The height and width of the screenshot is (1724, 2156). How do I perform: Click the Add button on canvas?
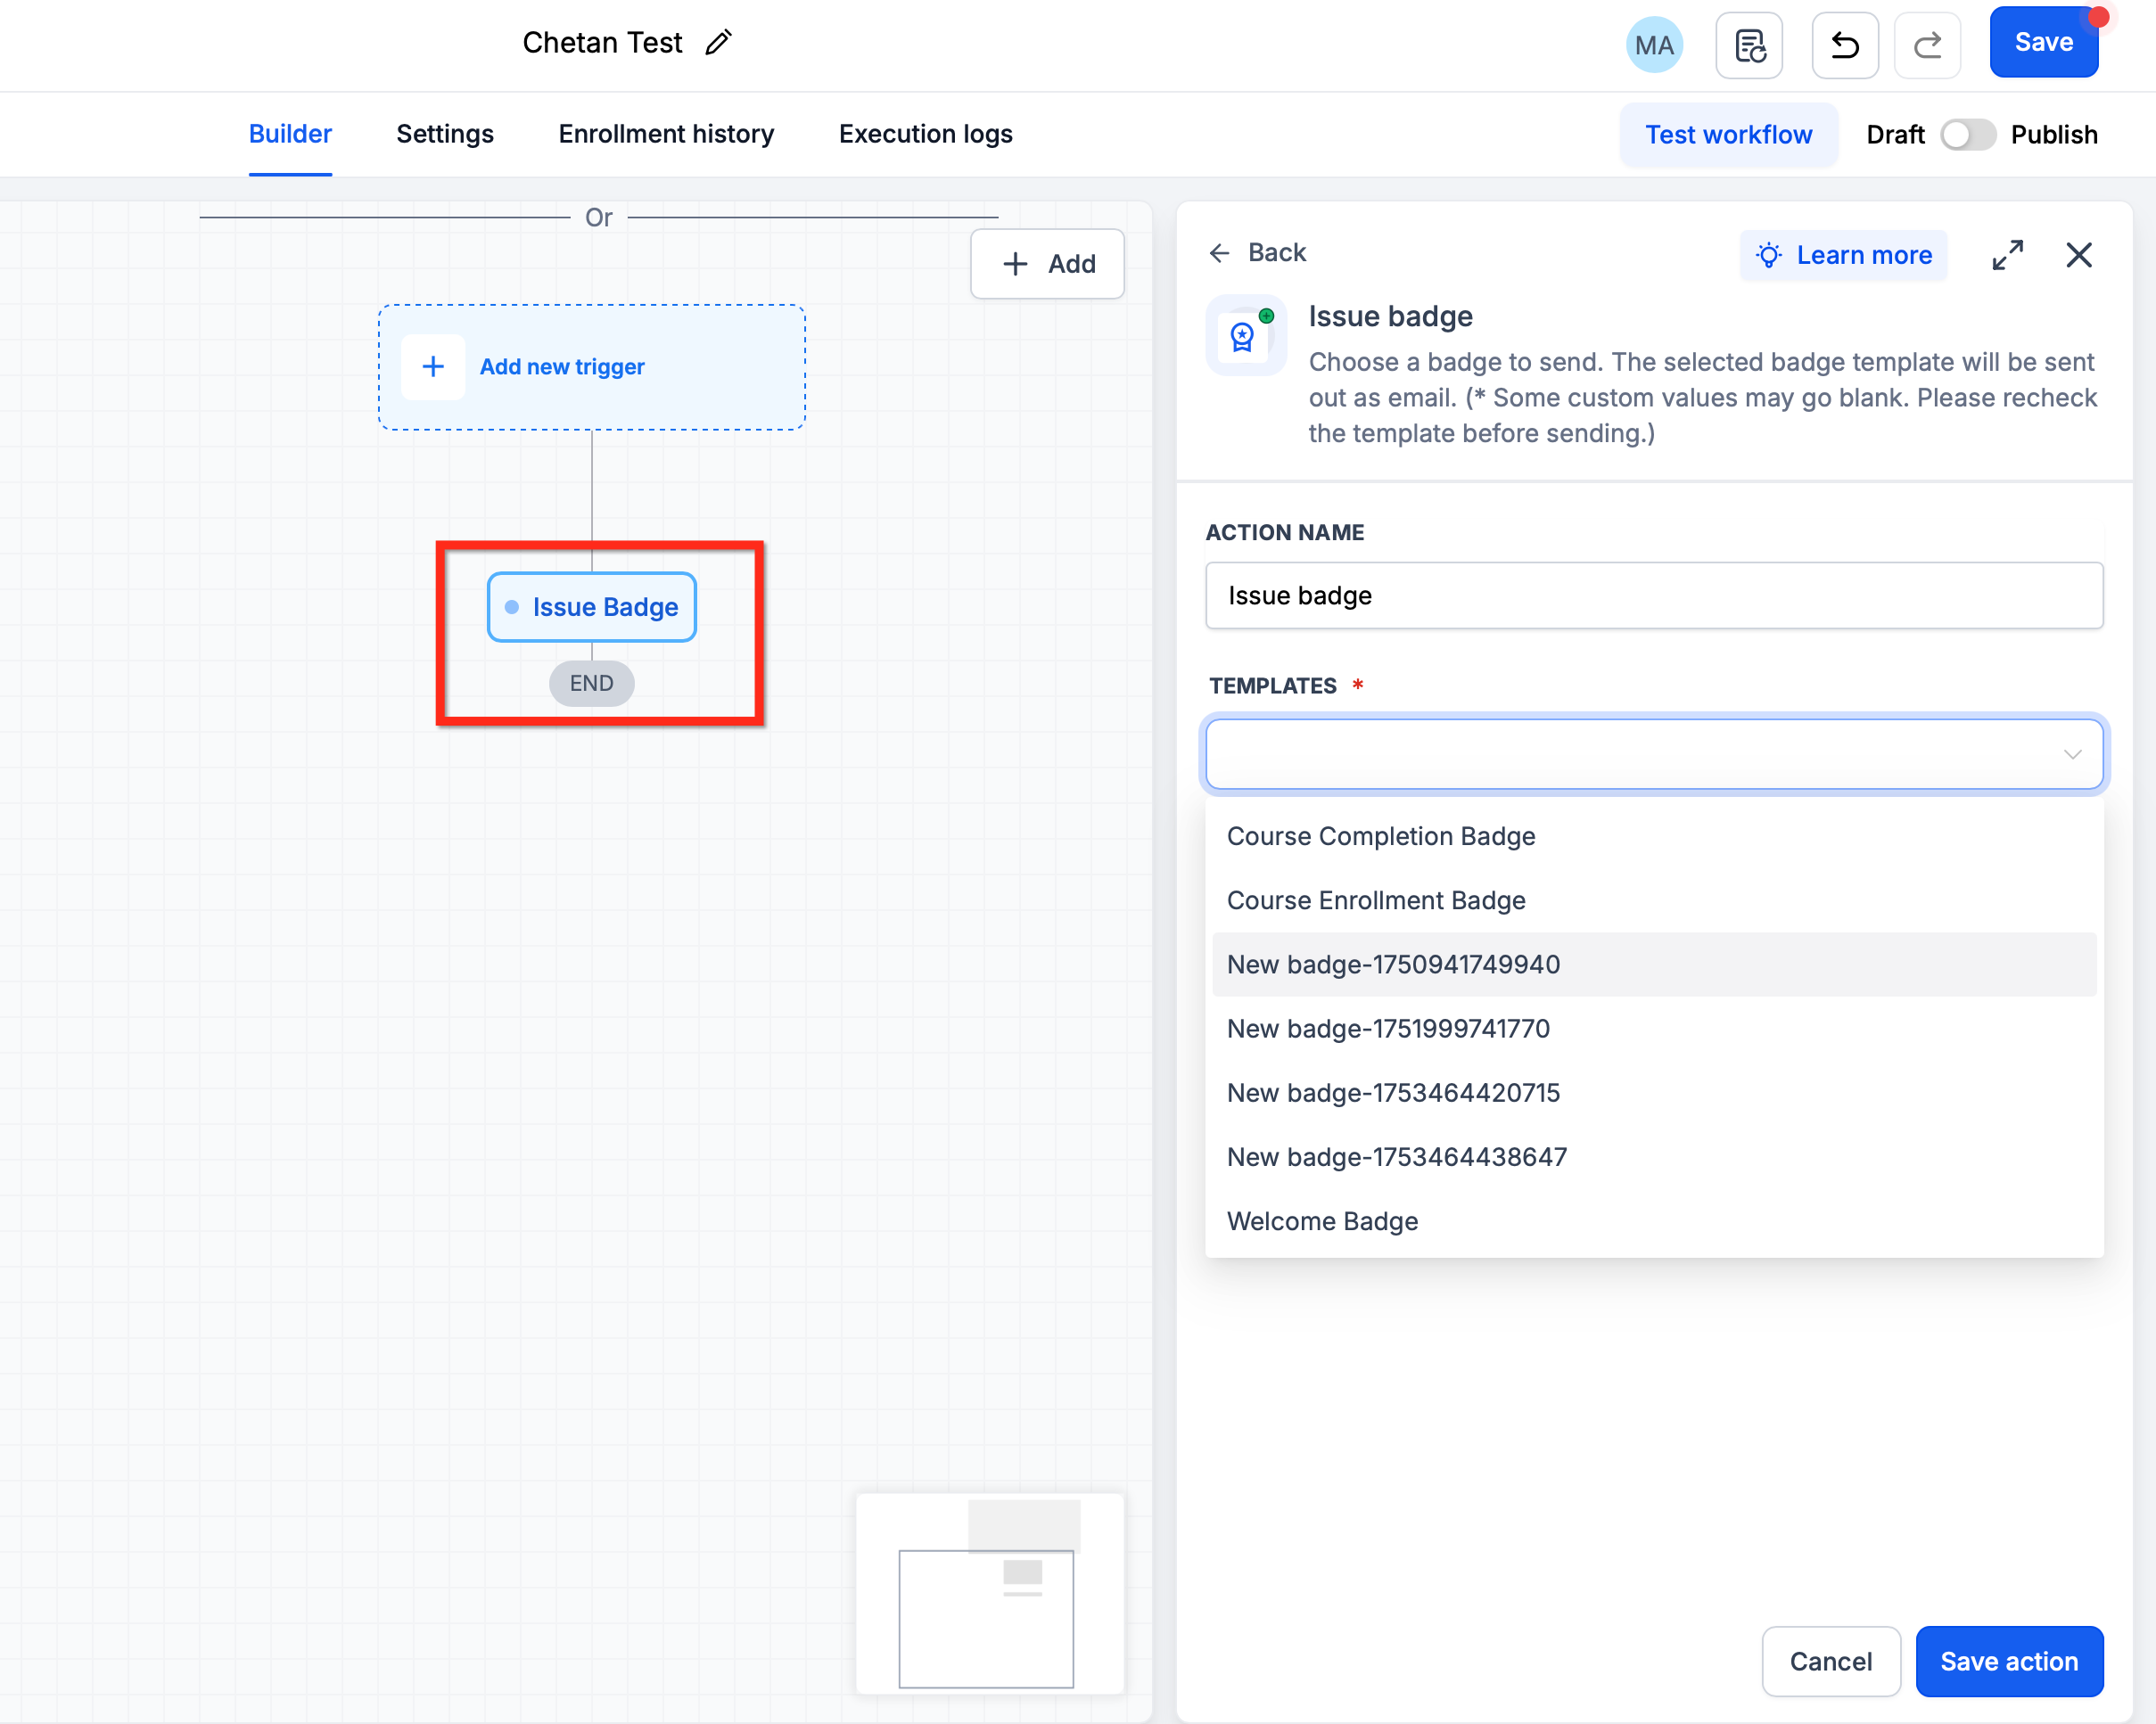pos(1047,264)
